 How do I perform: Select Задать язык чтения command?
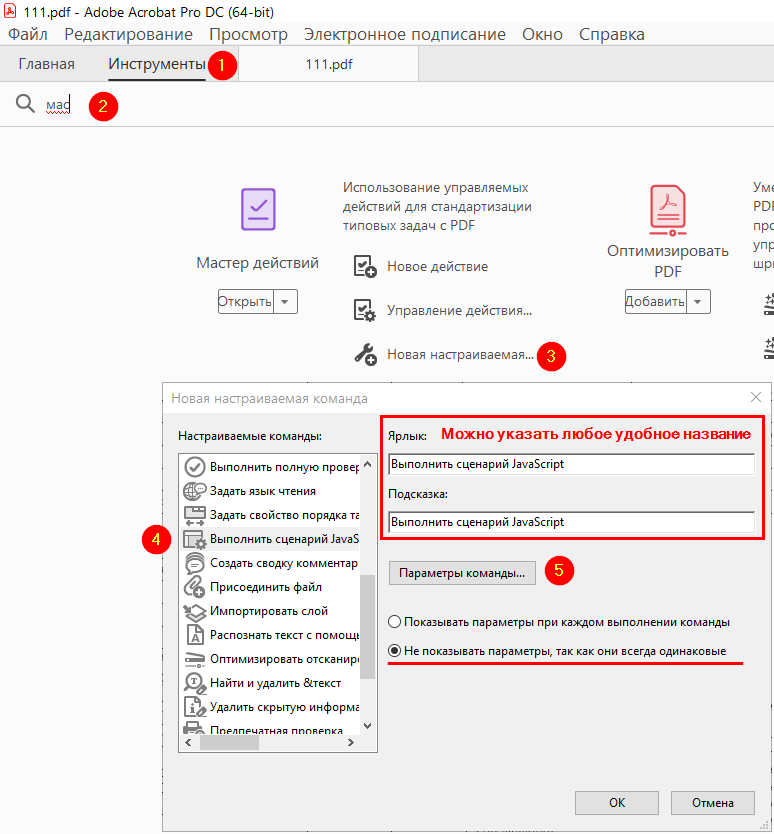click(x=262, y=491)
